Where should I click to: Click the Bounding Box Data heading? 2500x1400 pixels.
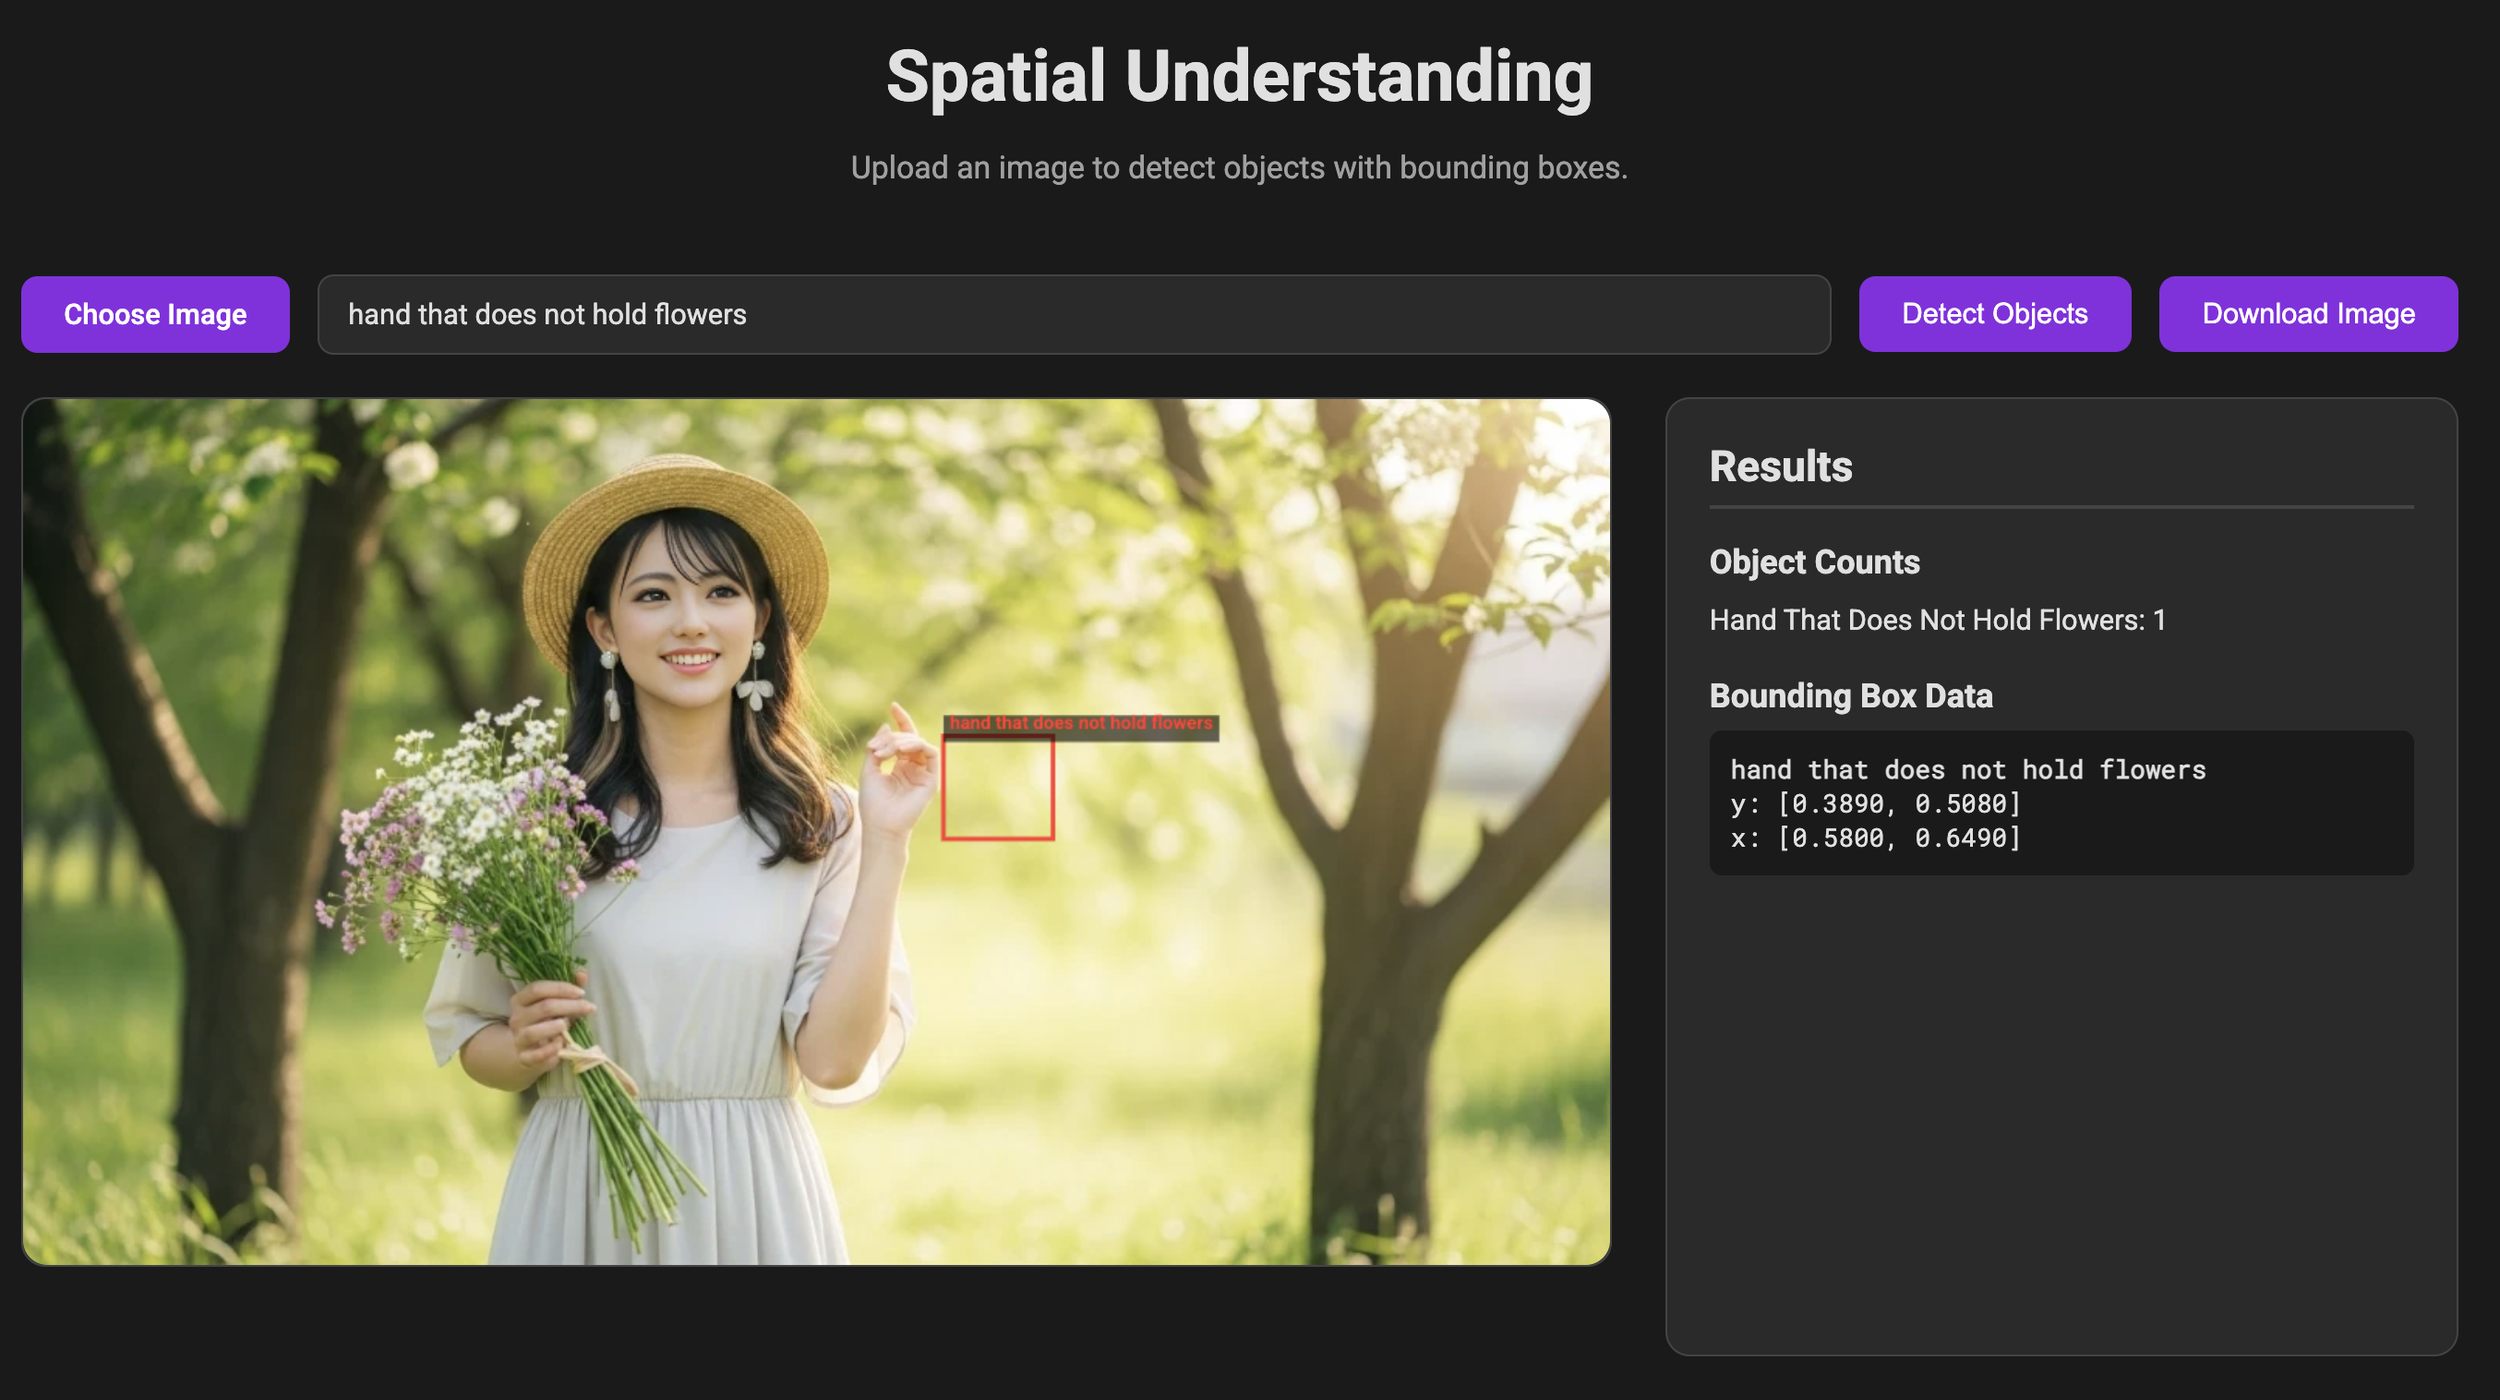click(x=1850, y=696)
